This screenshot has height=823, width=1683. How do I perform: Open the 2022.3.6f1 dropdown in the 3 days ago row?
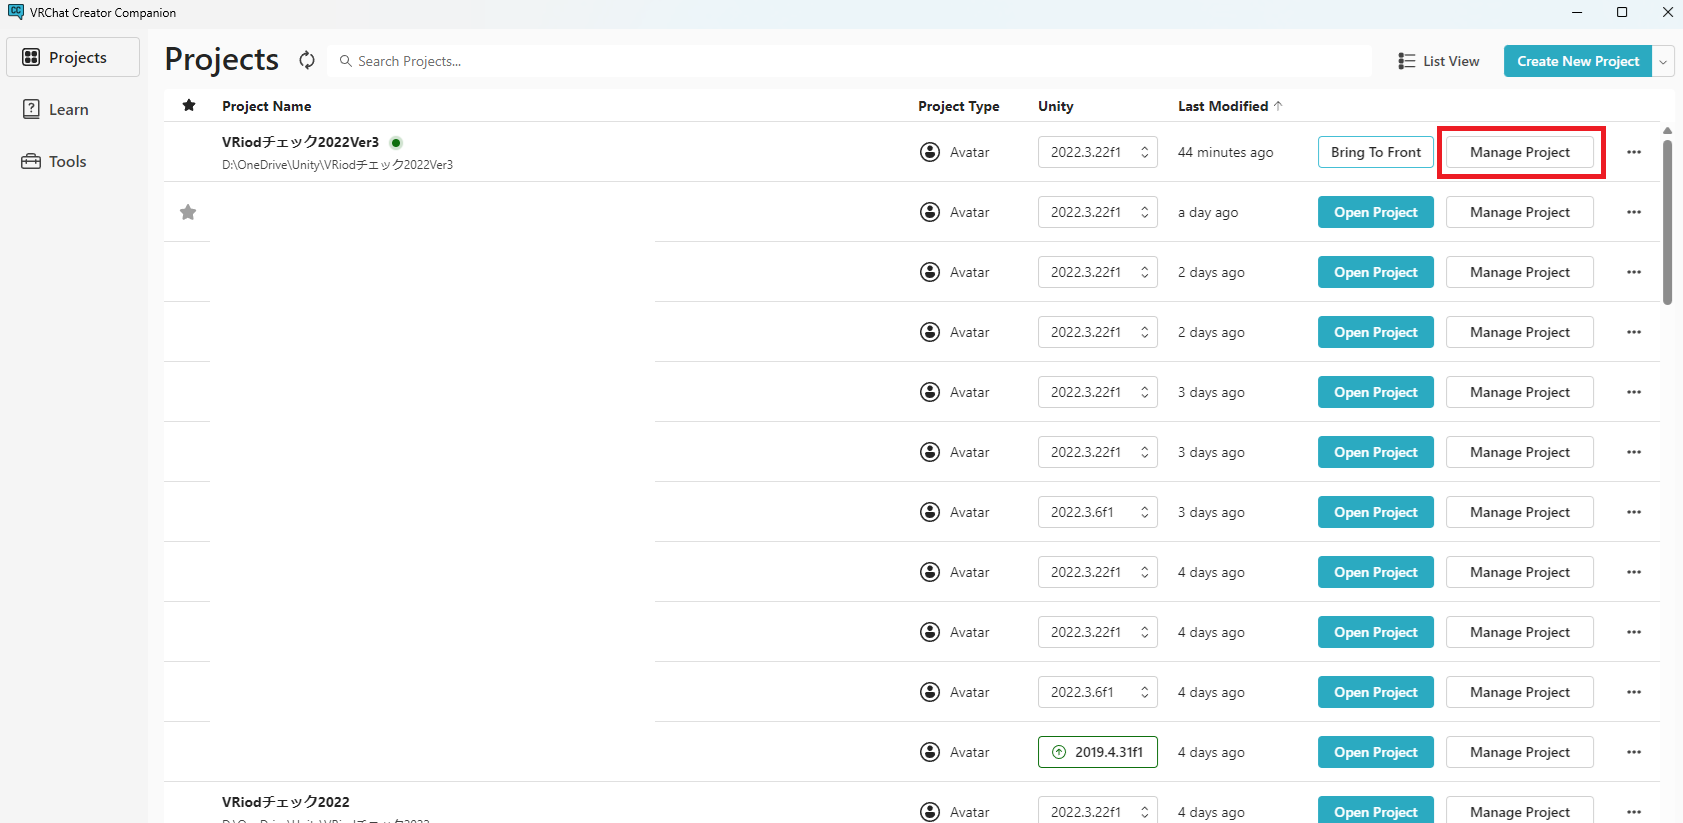click(1097, 512)
